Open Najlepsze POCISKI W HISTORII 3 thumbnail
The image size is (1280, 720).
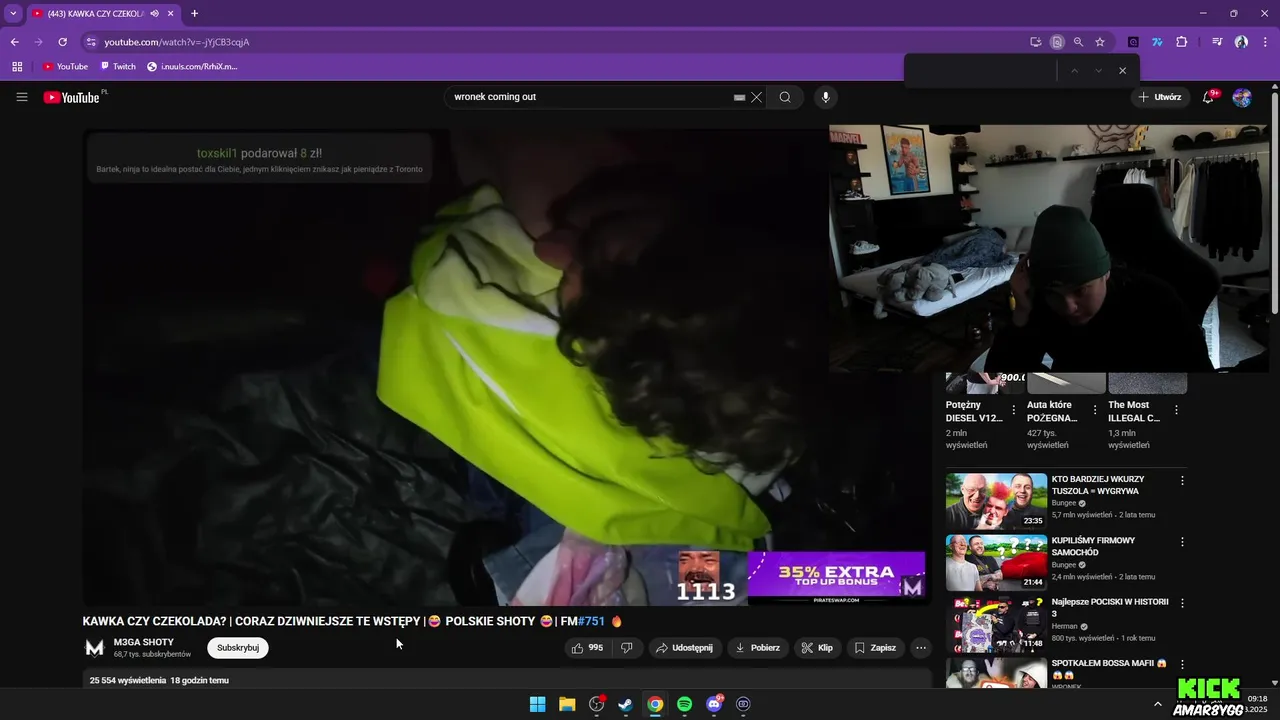pyautogui.click(x=996, y=624)
